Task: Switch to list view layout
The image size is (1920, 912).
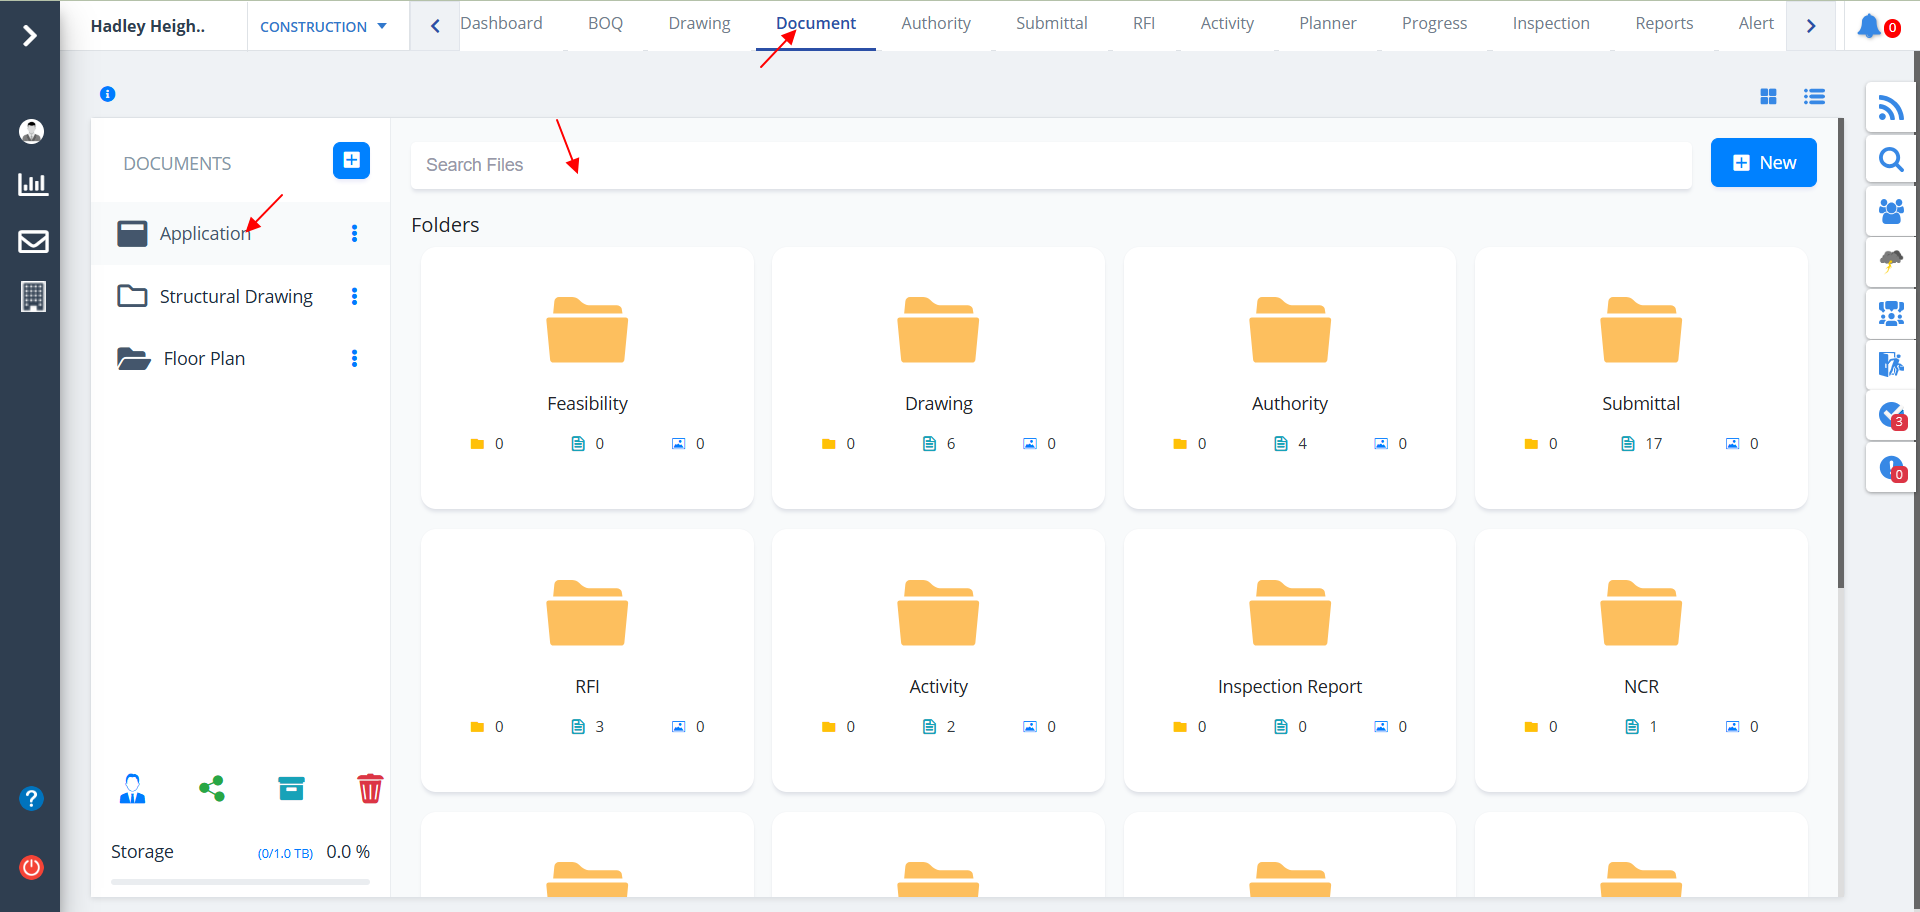Action: click(x=1814, y=96)
